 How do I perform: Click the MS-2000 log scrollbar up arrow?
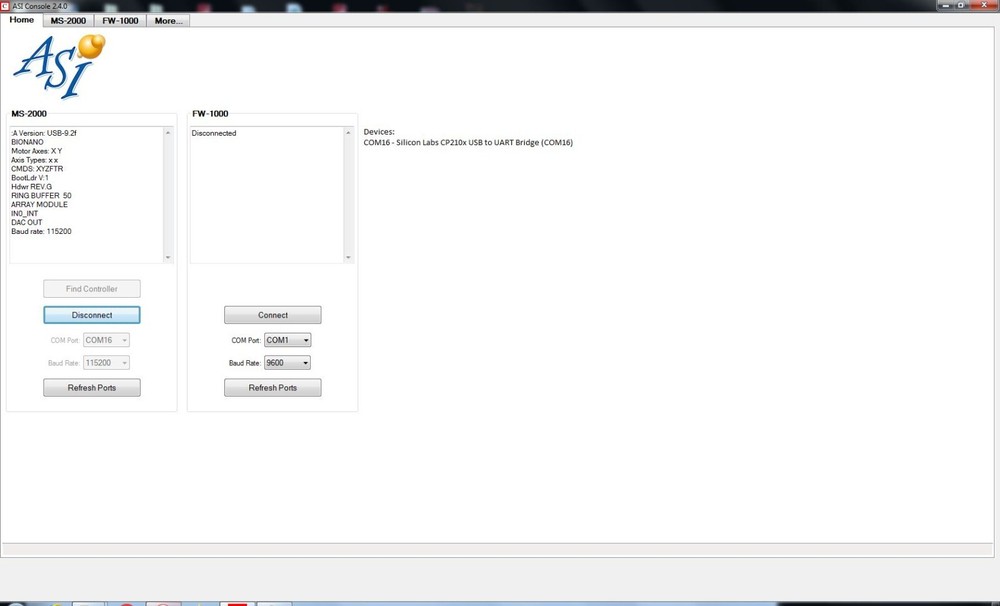point(168,133)
